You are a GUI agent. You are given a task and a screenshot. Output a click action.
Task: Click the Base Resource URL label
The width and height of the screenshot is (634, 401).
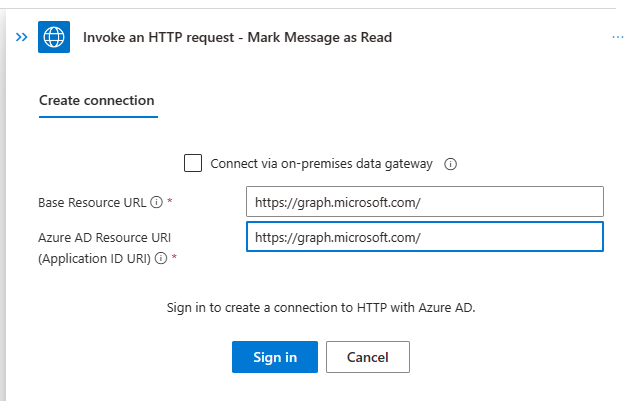pos(92,202)
